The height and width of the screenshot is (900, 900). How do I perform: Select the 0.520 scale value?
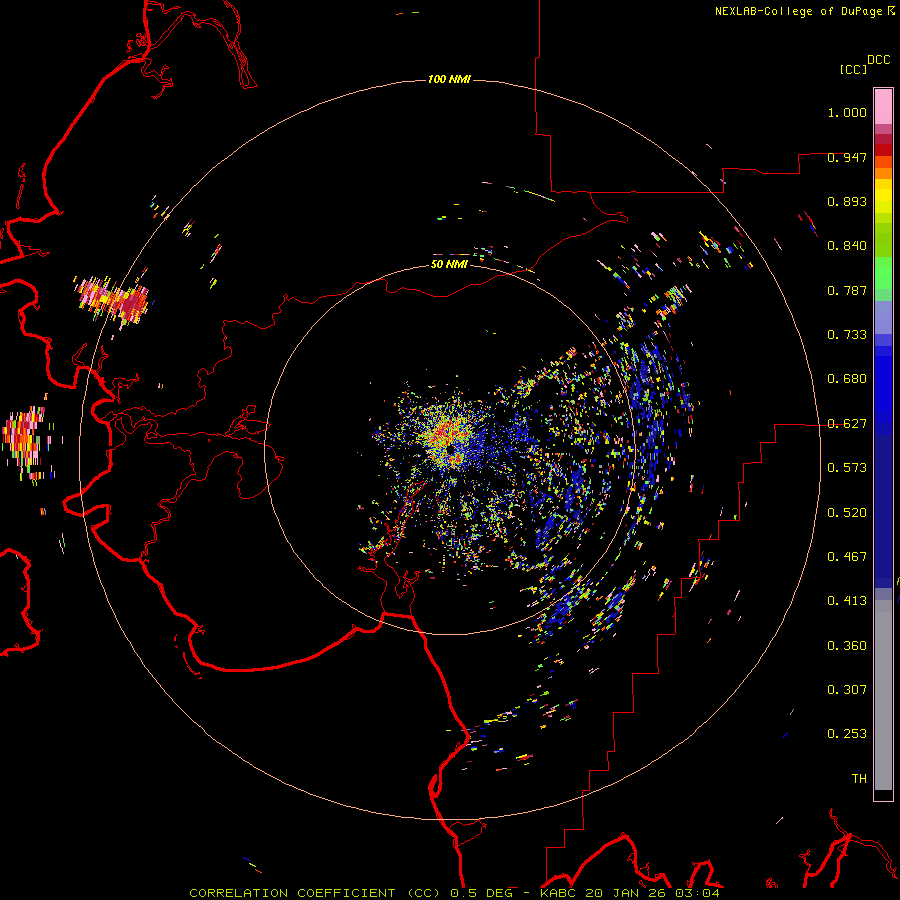[847, 513]
